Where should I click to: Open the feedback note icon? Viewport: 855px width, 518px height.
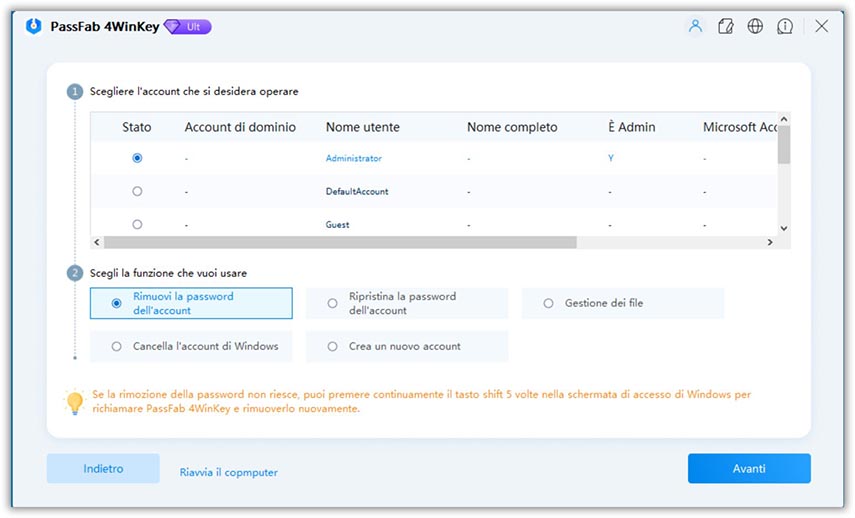(725, 26)
